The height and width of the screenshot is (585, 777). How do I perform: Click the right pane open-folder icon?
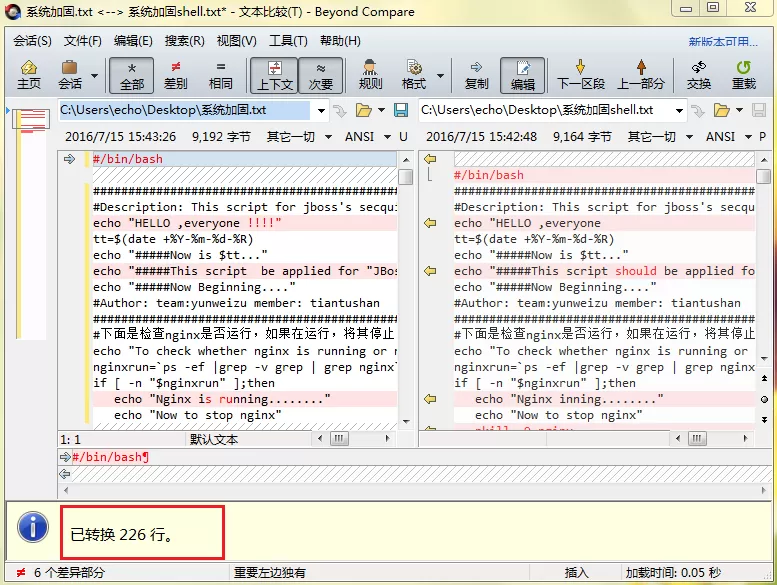point(722,110)
